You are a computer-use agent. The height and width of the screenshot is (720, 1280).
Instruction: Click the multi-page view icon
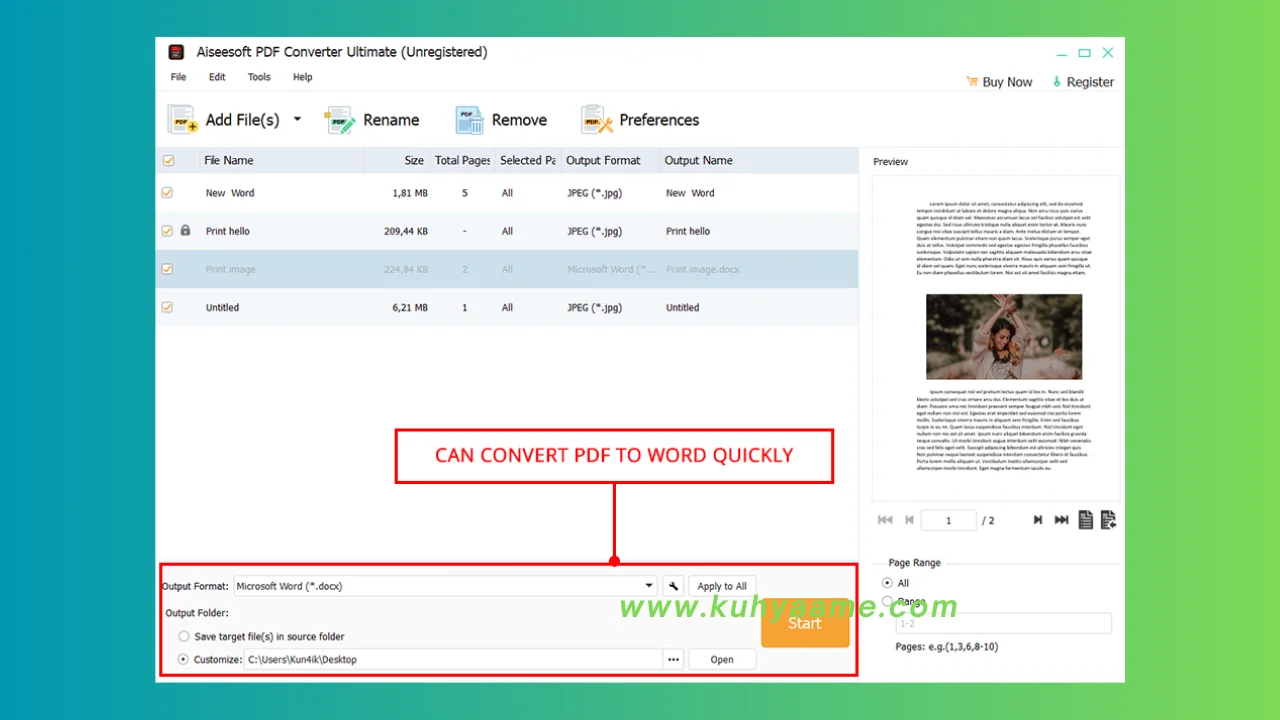[1108, 520]
